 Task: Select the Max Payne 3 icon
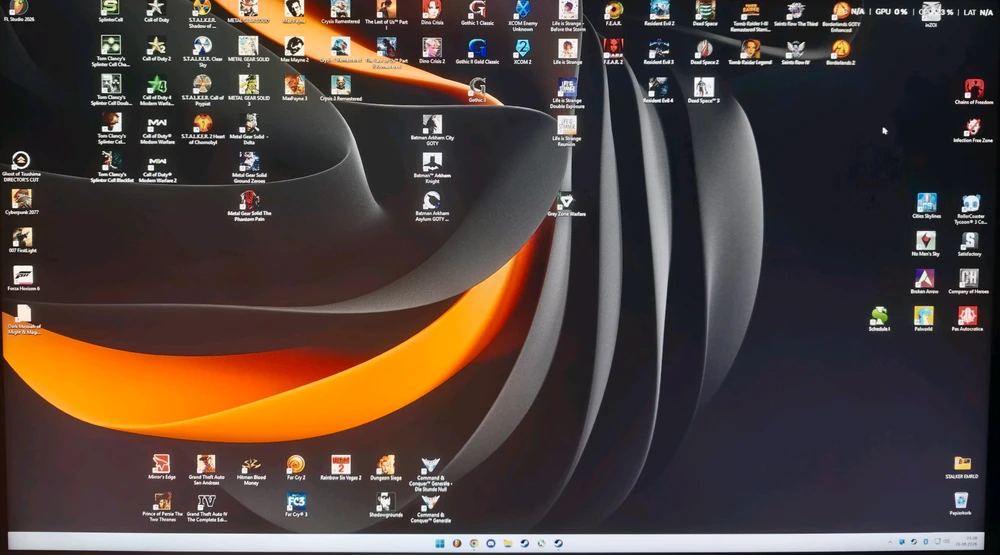point(295,87)
